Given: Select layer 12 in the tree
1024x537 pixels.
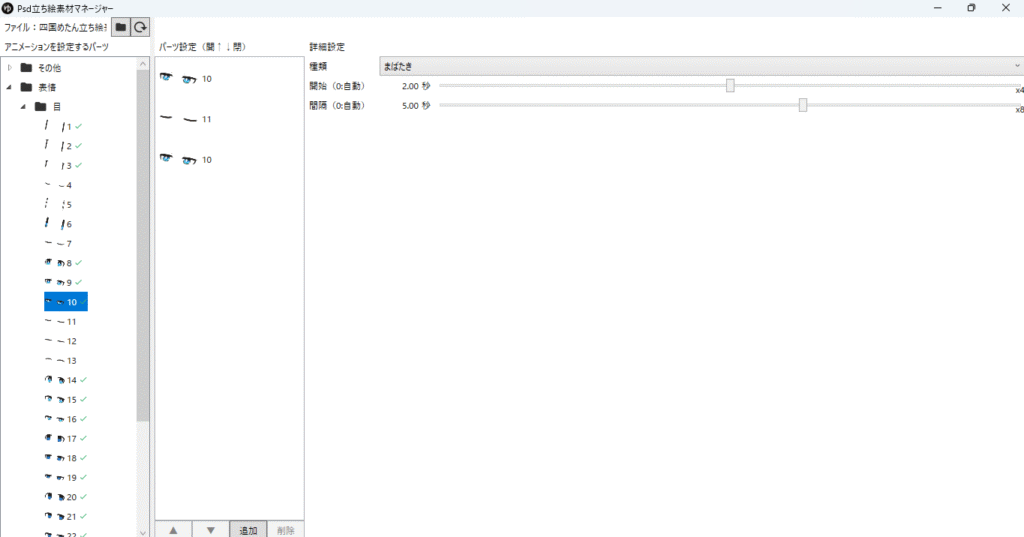Looking at the screenshot, I should click(x=65, y=341).
